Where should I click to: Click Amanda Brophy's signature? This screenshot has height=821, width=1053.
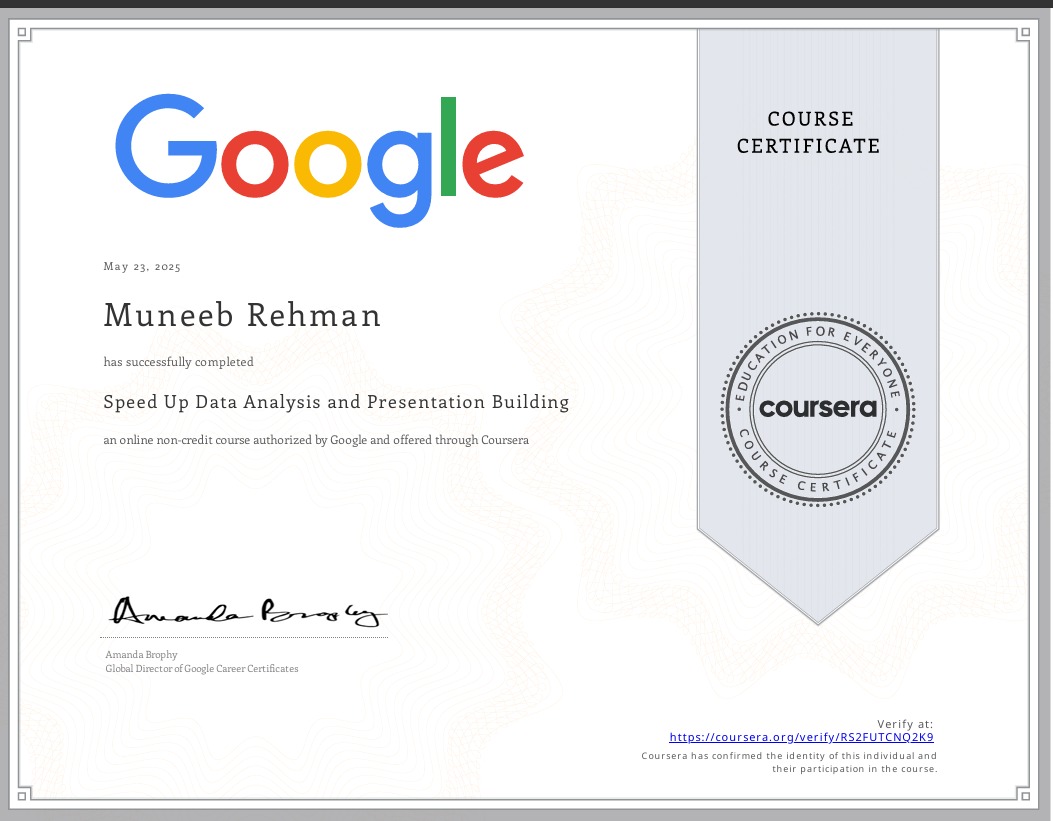pos(248,611)
